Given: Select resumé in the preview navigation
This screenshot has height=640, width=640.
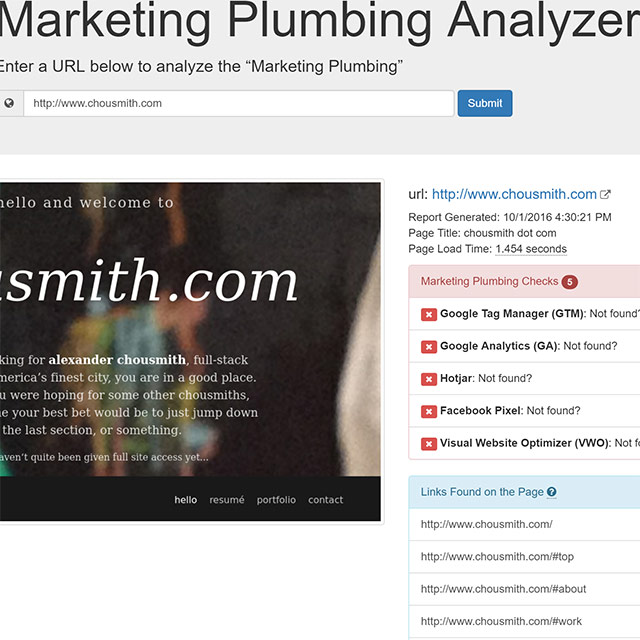Looking at the screenshot, I should pyautogui.click(x=227, y=500).
